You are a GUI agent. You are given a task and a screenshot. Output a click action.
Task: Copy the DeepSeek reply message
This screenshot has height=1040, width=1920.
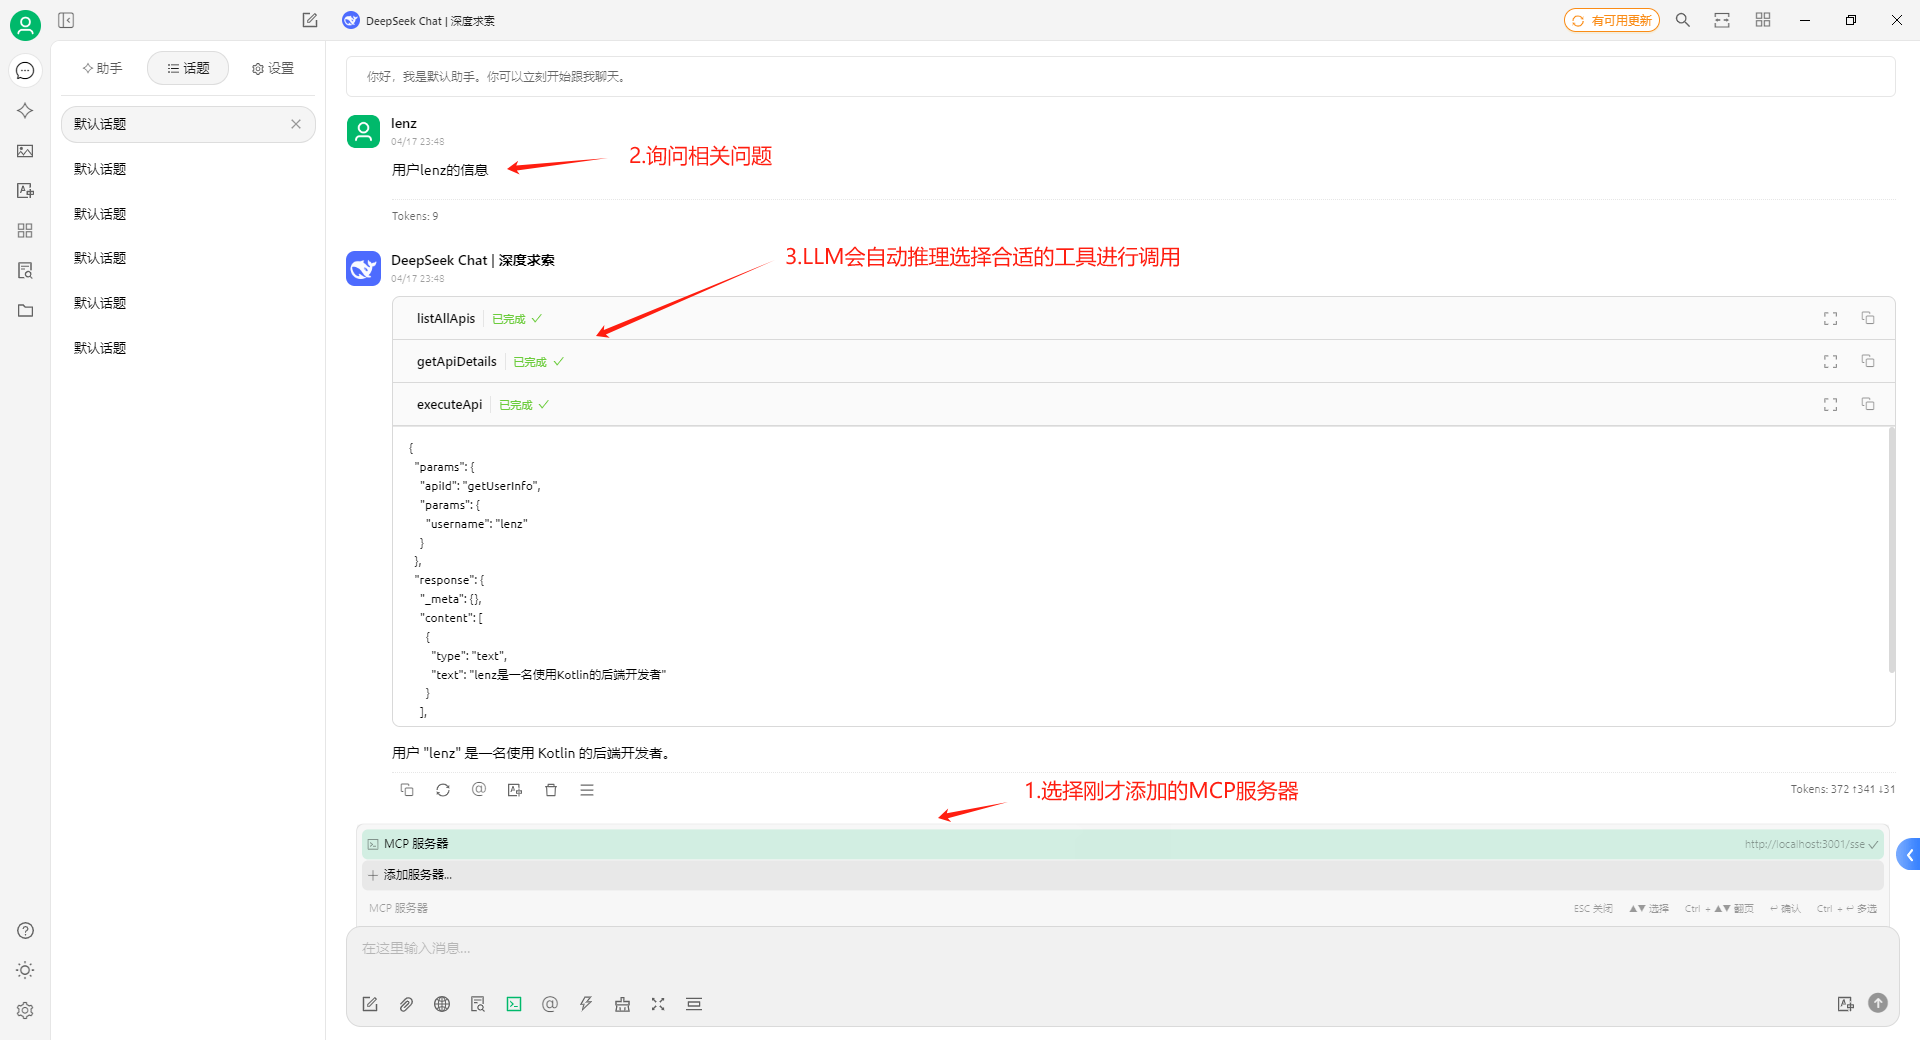pos(407,790)
